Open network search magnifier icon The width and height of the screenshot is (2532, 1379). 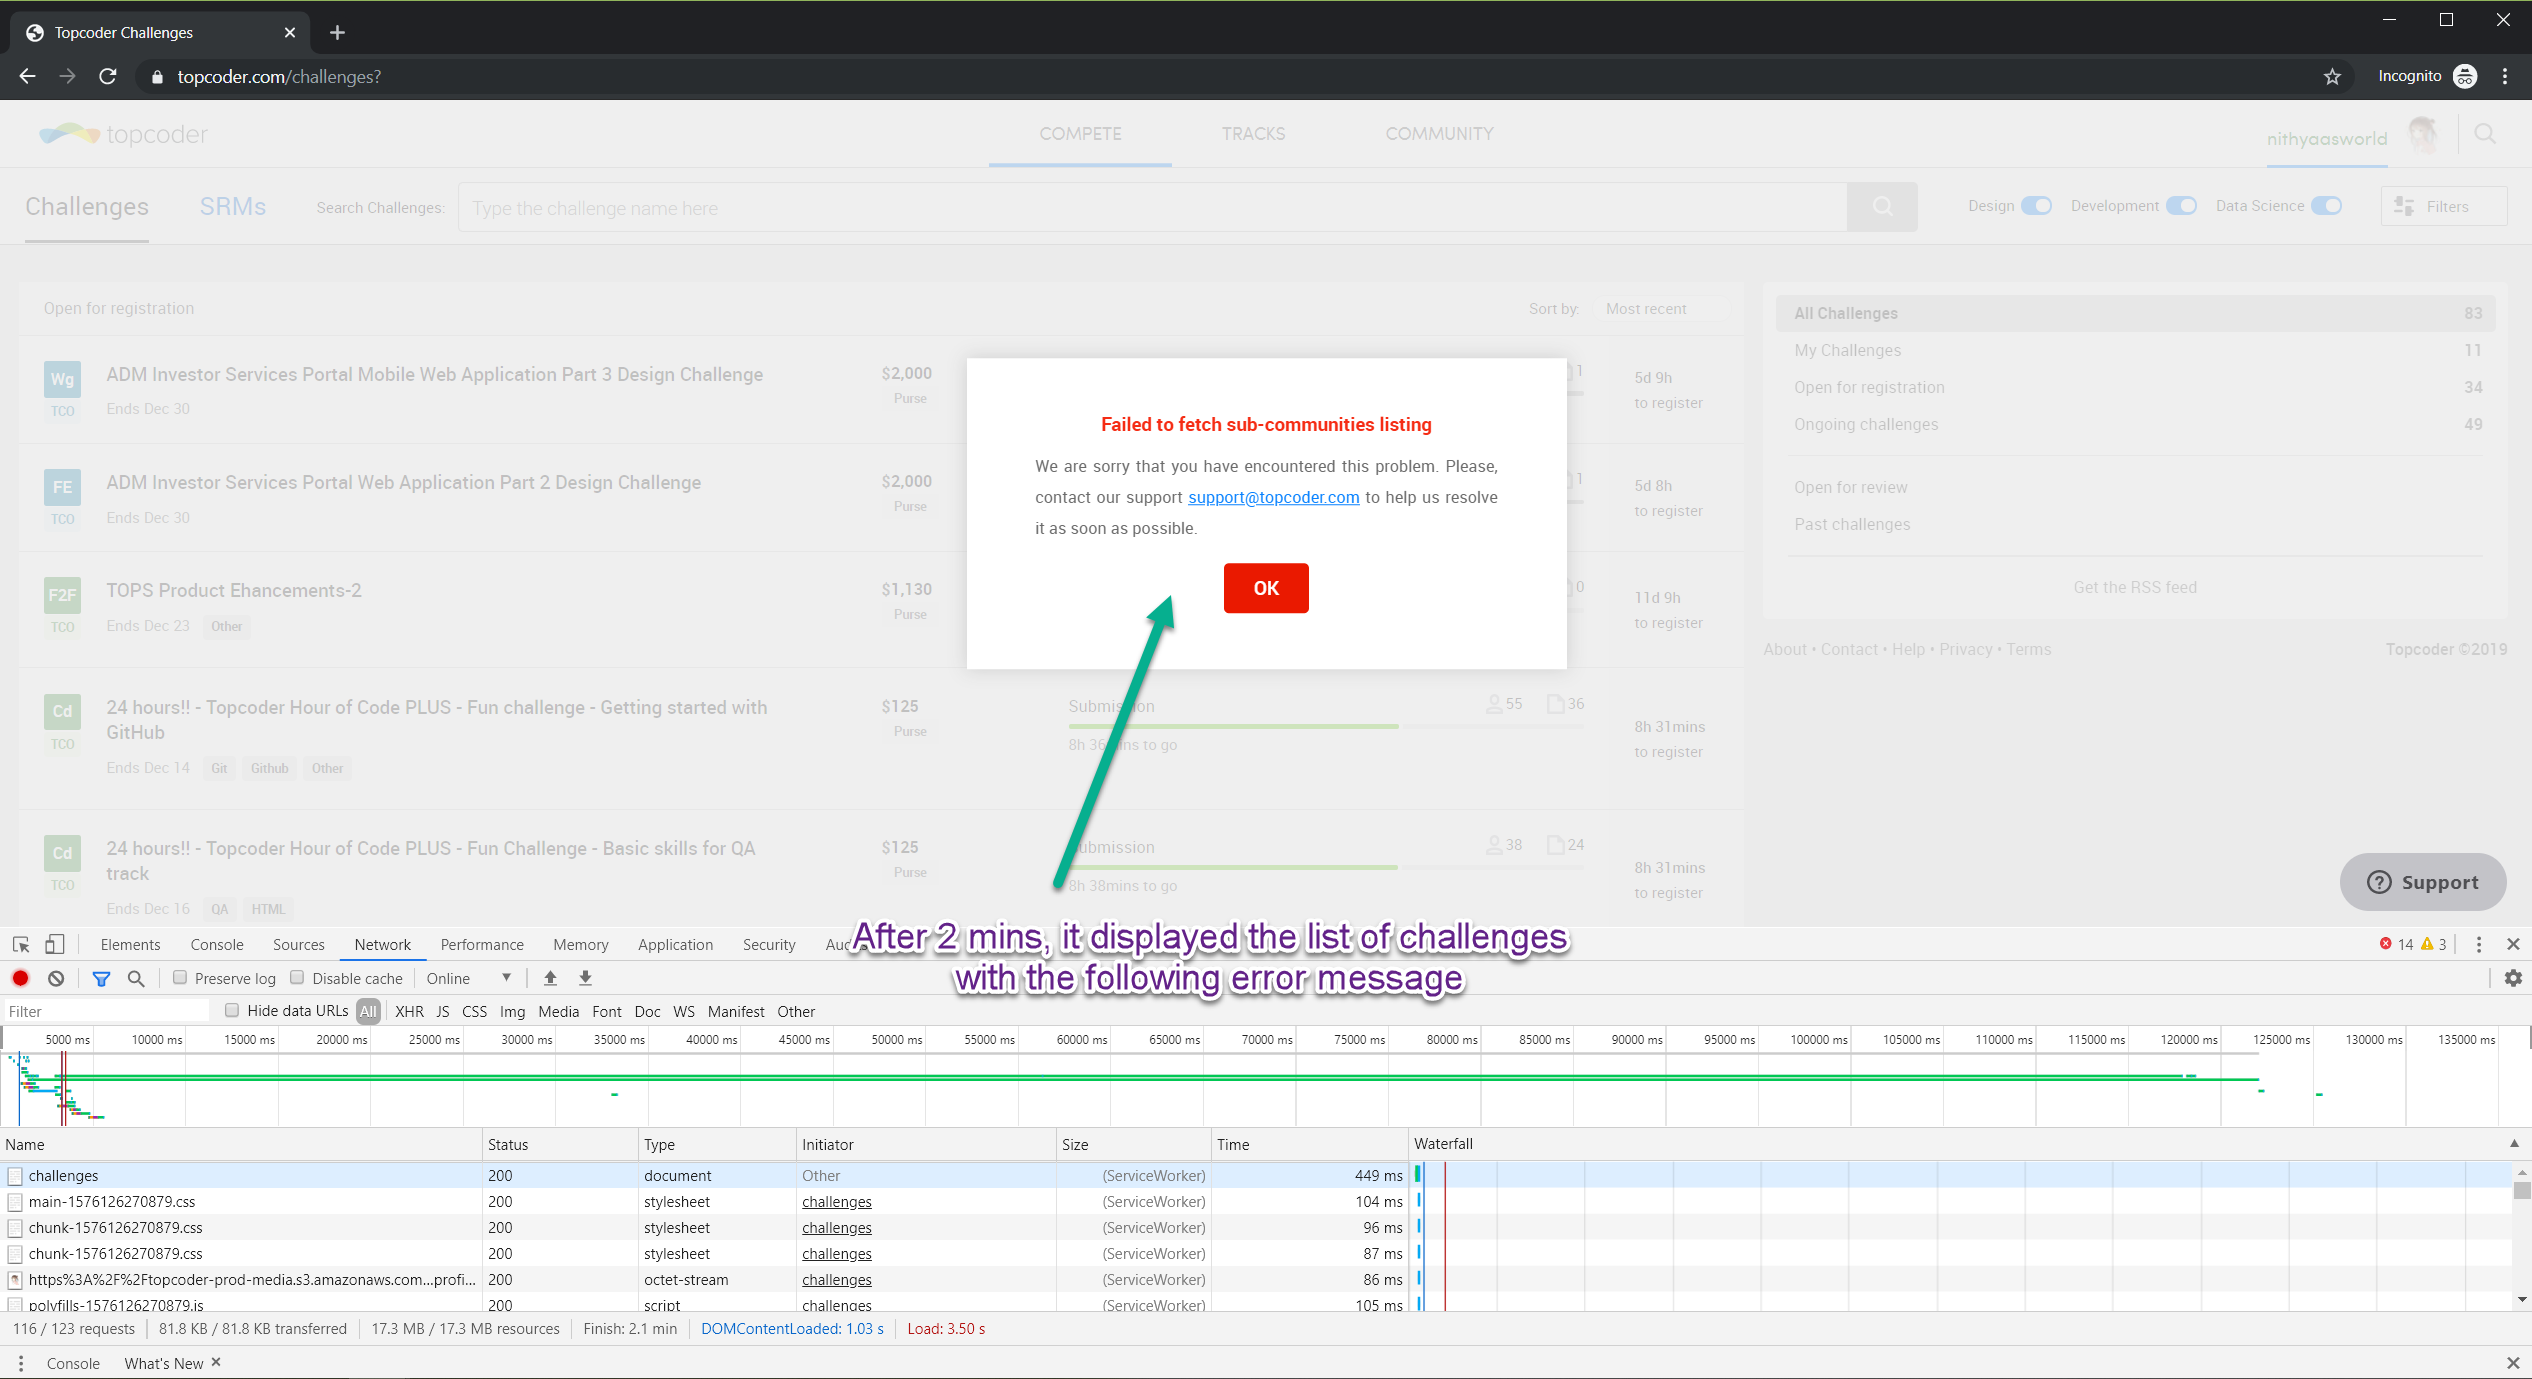[136, 978]
